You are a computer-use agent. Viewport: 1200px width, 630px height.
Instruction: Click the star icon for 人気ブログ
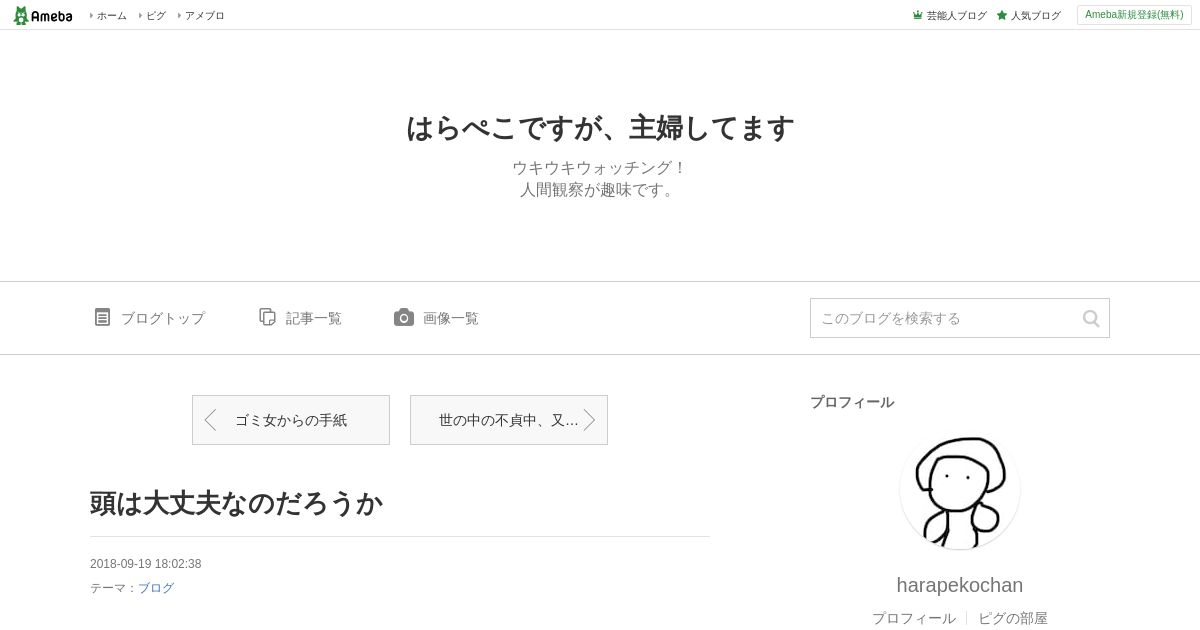pyautogui.click(x=1002, y=15)
